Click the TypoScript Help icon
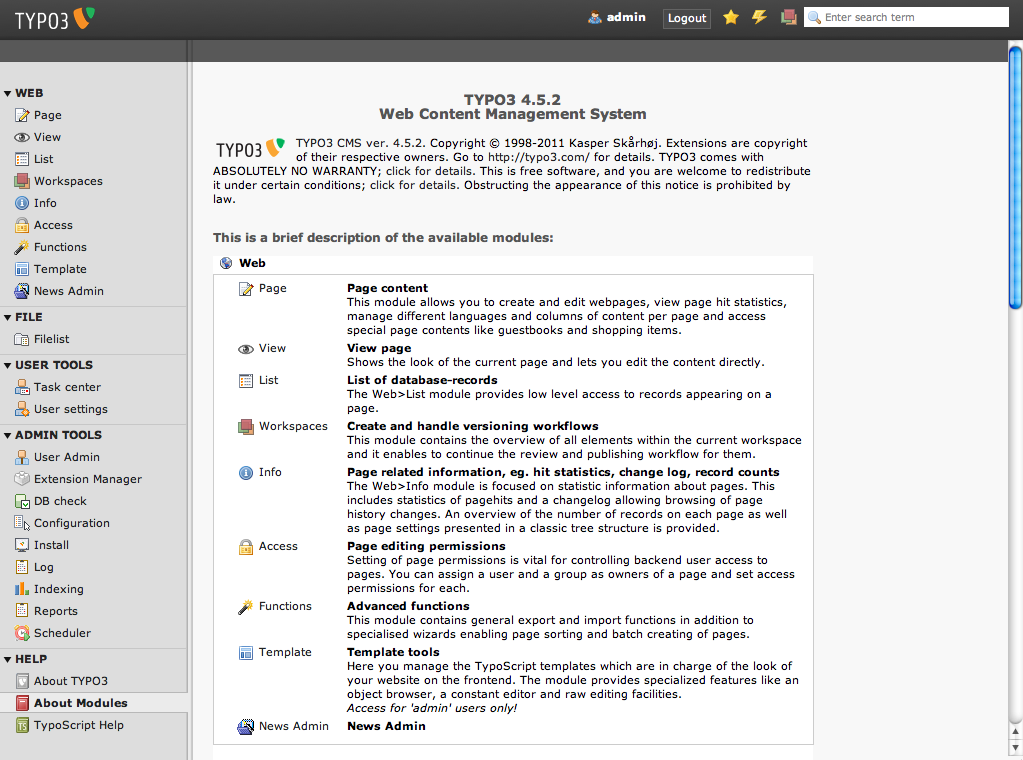This screenshot has height=760, width=1023. pyautogui.click(x=22, y=725)
